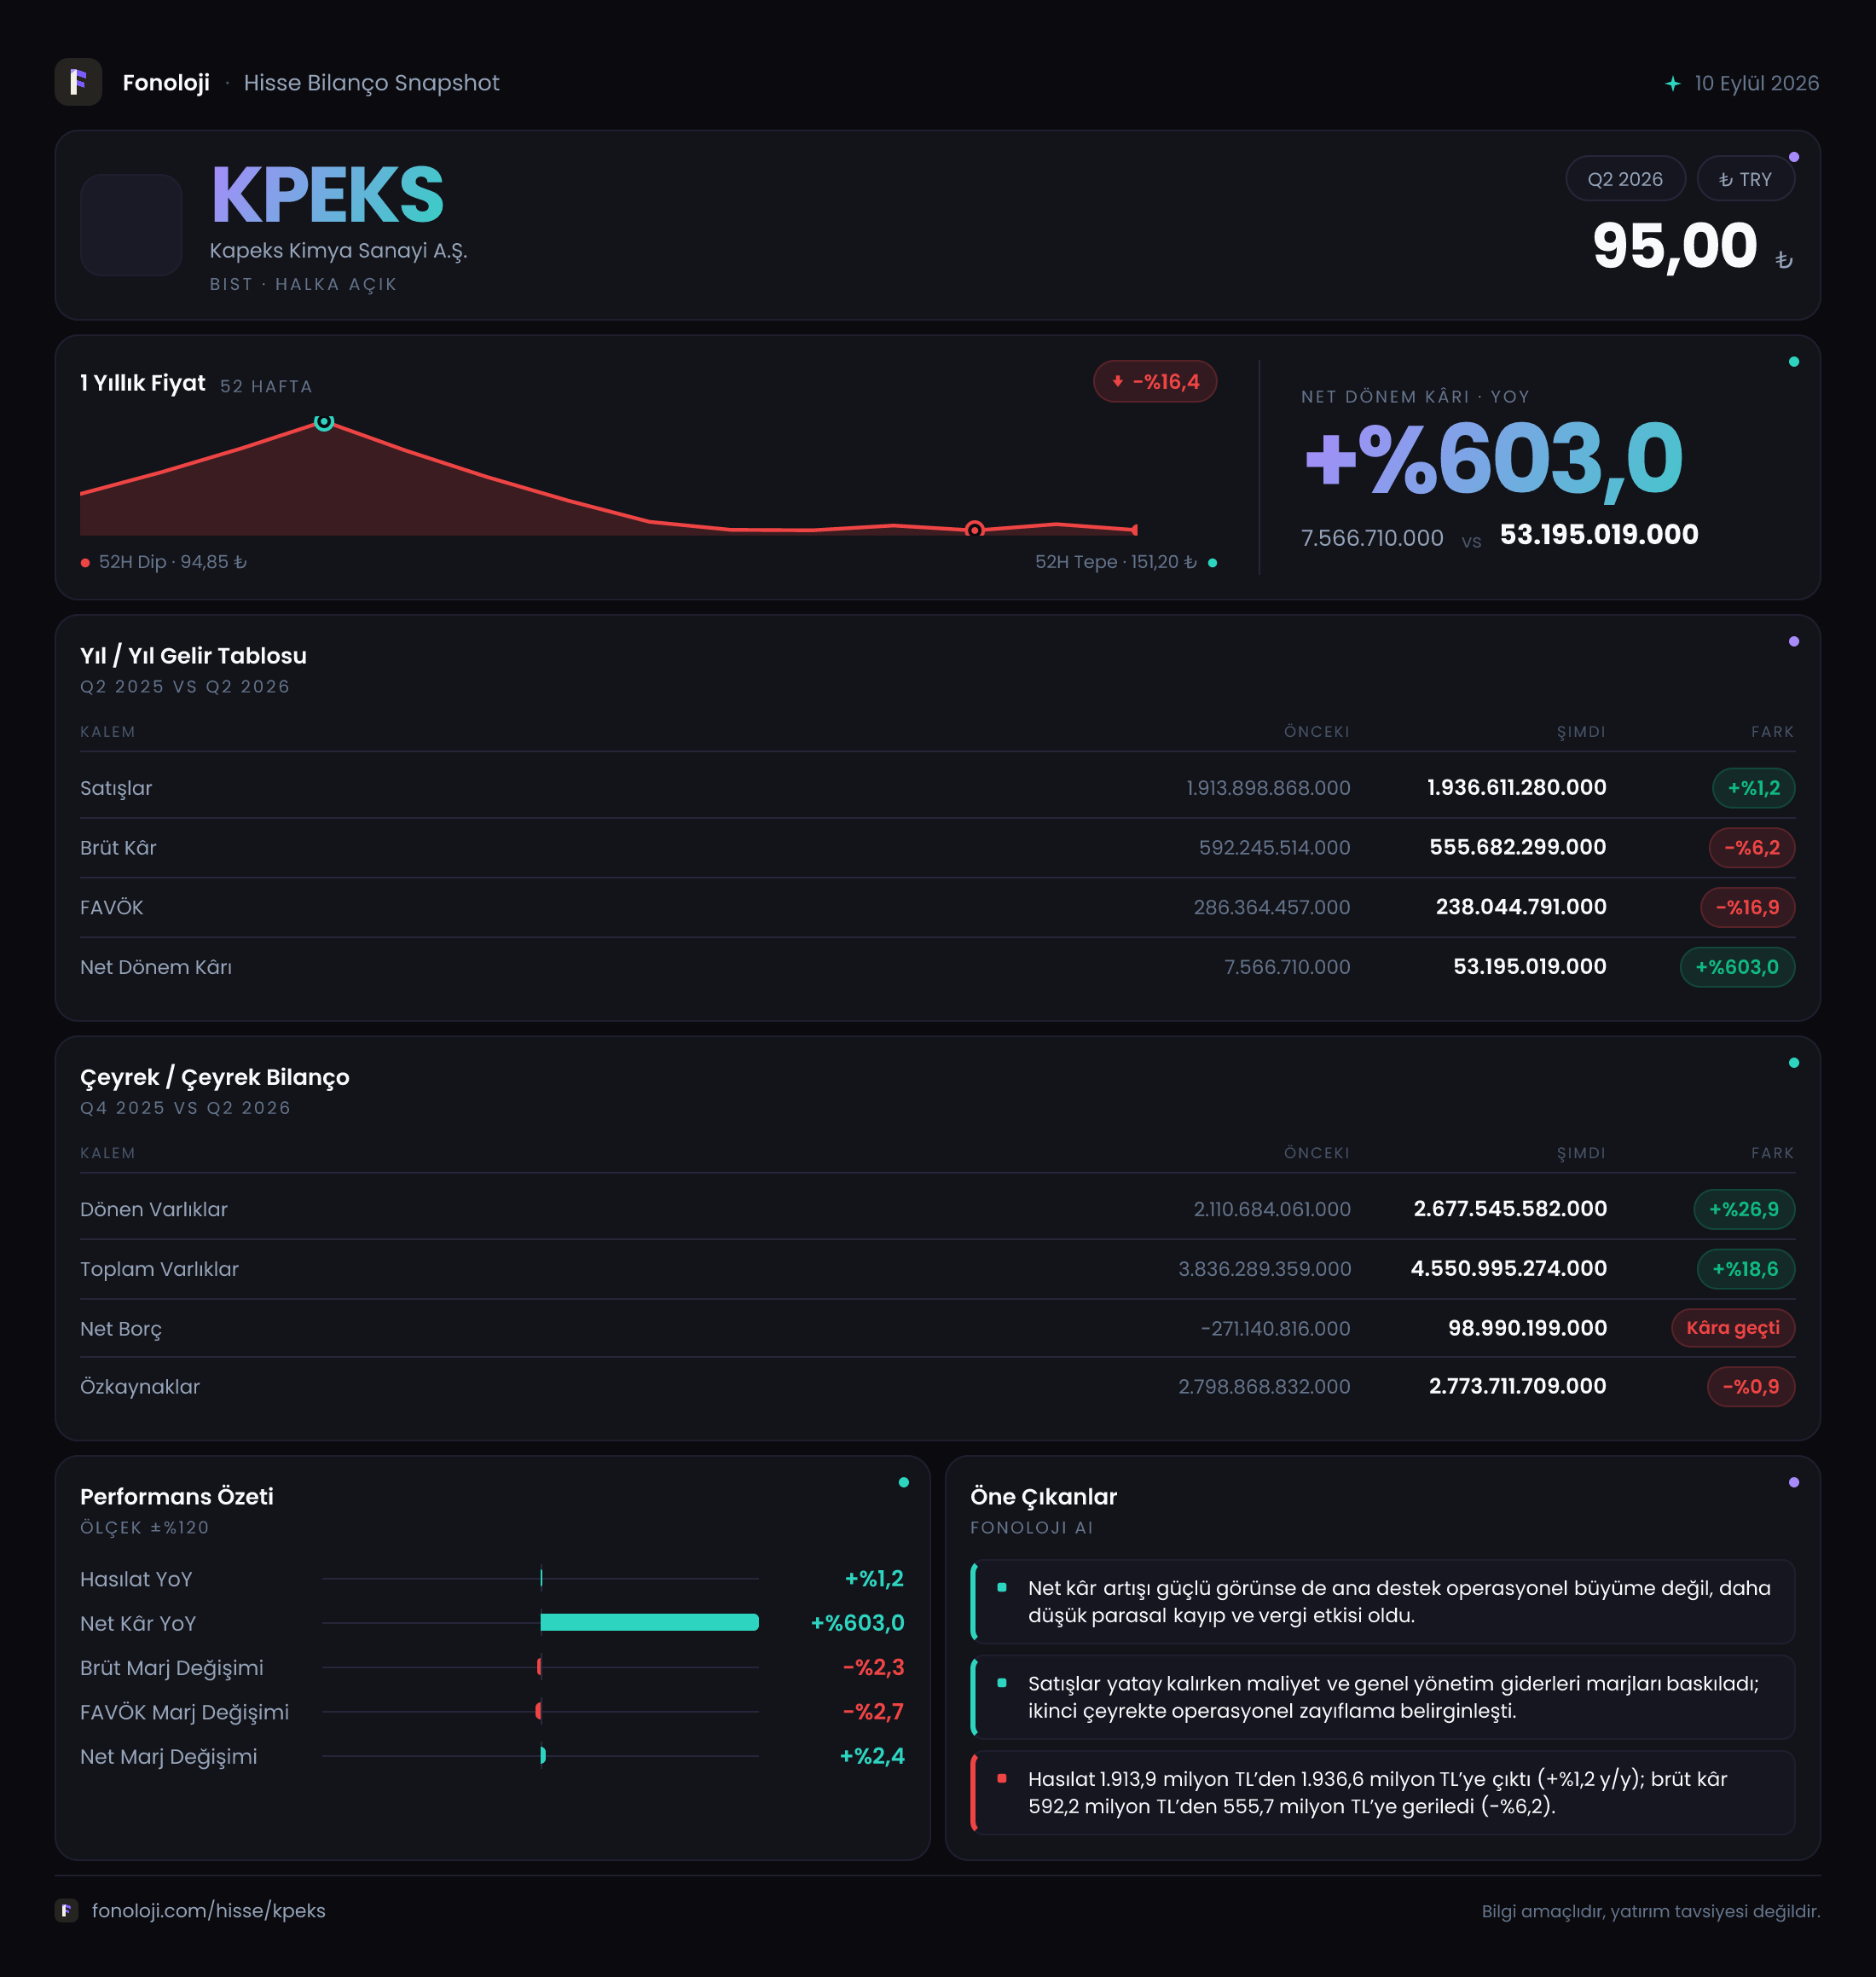This screenshot has height=1977, width=1876.
Task: Click the KPEKS company logo placeholder
Action: click(x=131, y=224)
